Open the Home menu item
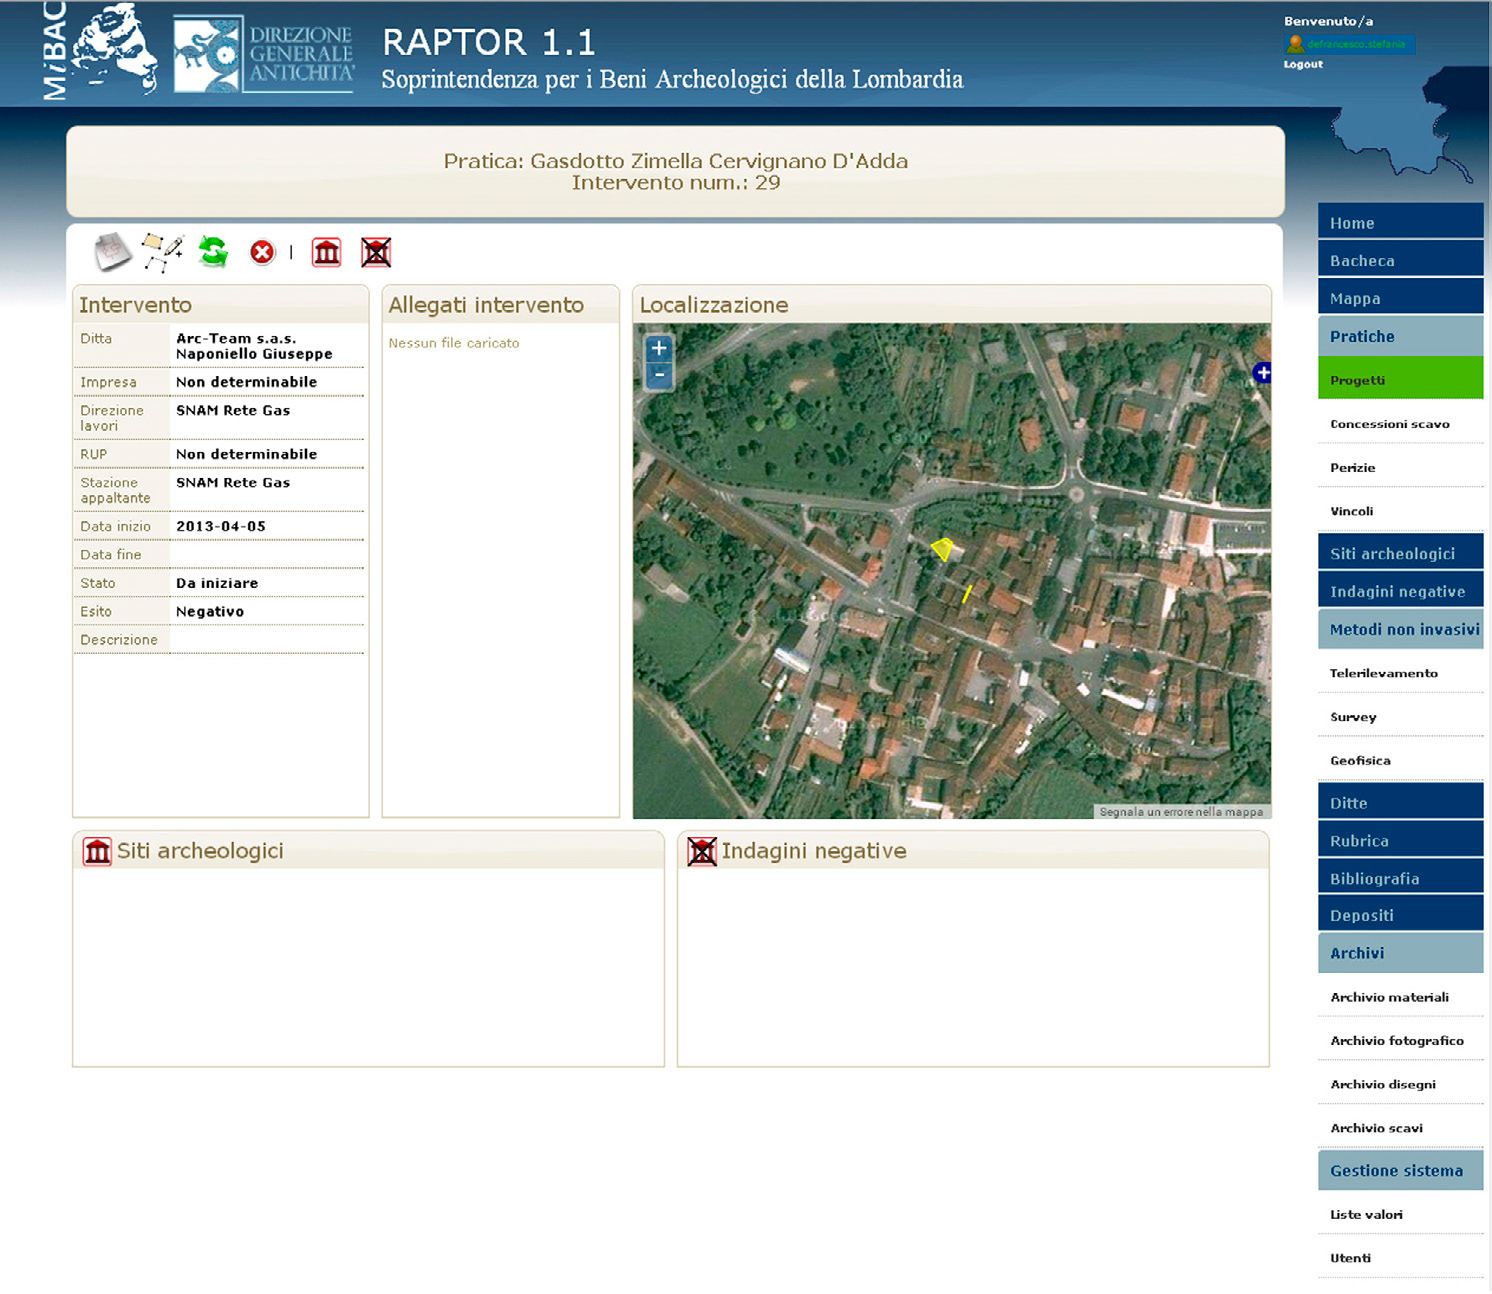 pyautogui.click(x=1400, y=222)
